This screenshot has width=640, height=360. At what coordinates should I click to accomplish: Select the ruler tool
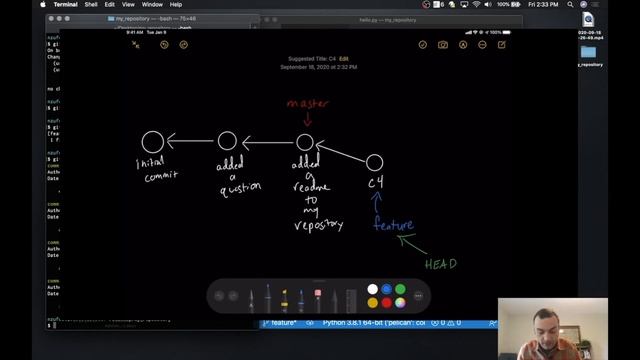[351, 301]
